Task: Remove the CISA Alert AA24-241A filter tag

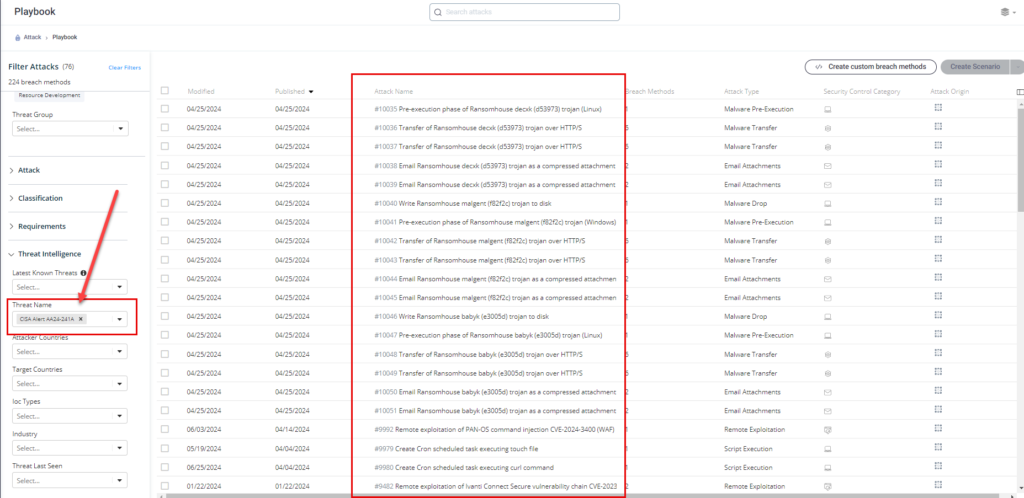Action: pyautogui.click(x=82, y=319)
